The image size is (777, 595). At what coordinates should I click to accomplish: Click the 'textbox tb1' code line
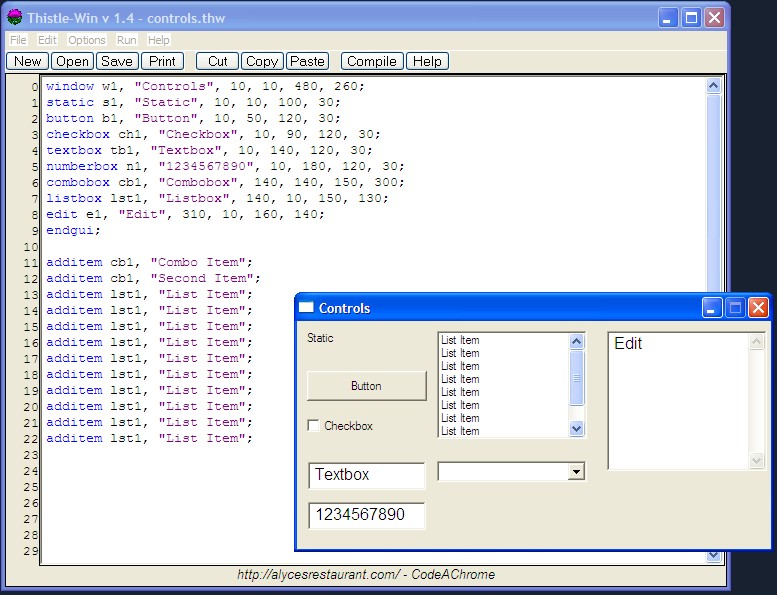pos(210,150)
